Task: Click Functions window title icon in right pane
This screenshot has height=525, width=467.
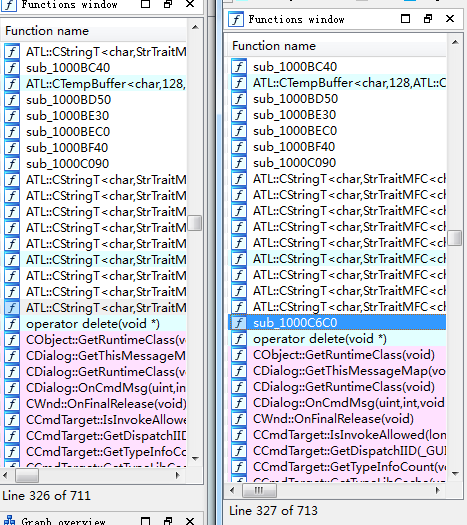Action: click(236, 19)
